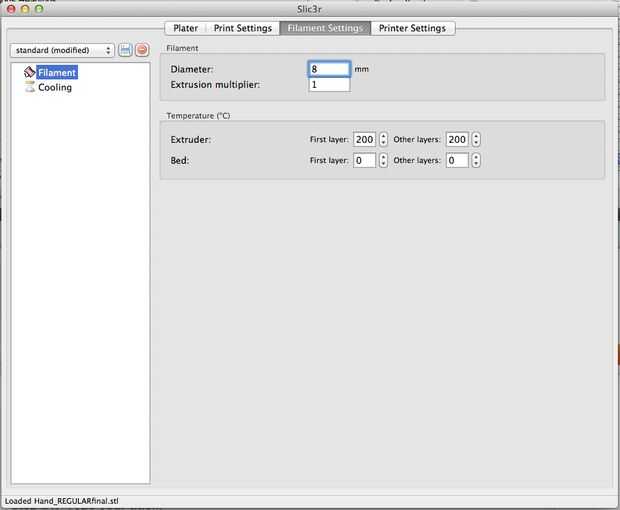Click Extruder Other layers temperature field
This screenshot has width=620, height=510.
pos(457,139)
